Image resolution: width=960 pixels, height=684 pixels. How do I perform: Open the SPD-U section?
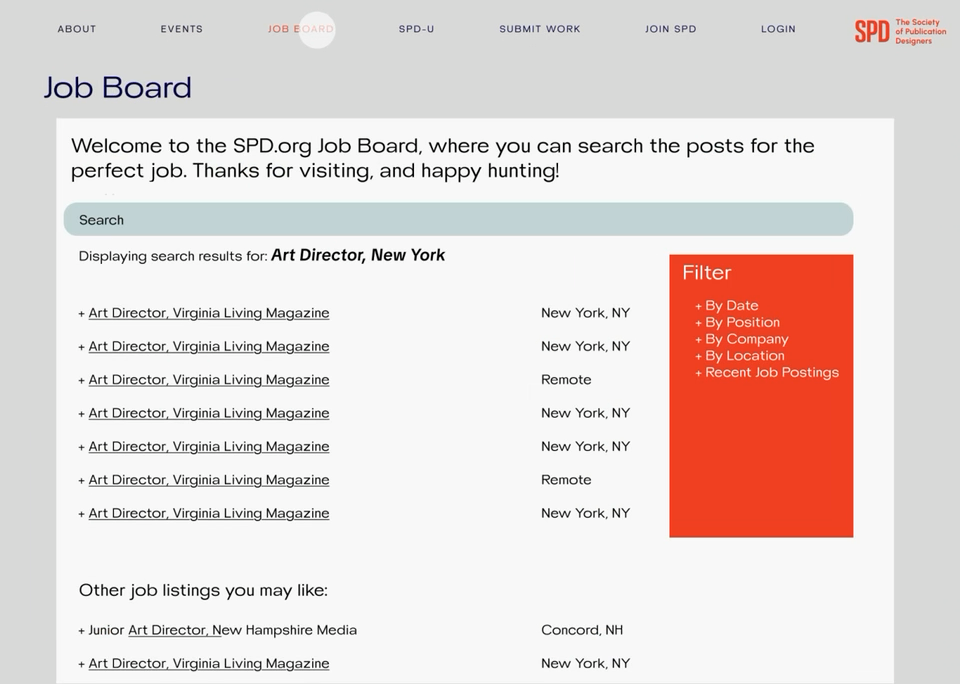point(416,29)
